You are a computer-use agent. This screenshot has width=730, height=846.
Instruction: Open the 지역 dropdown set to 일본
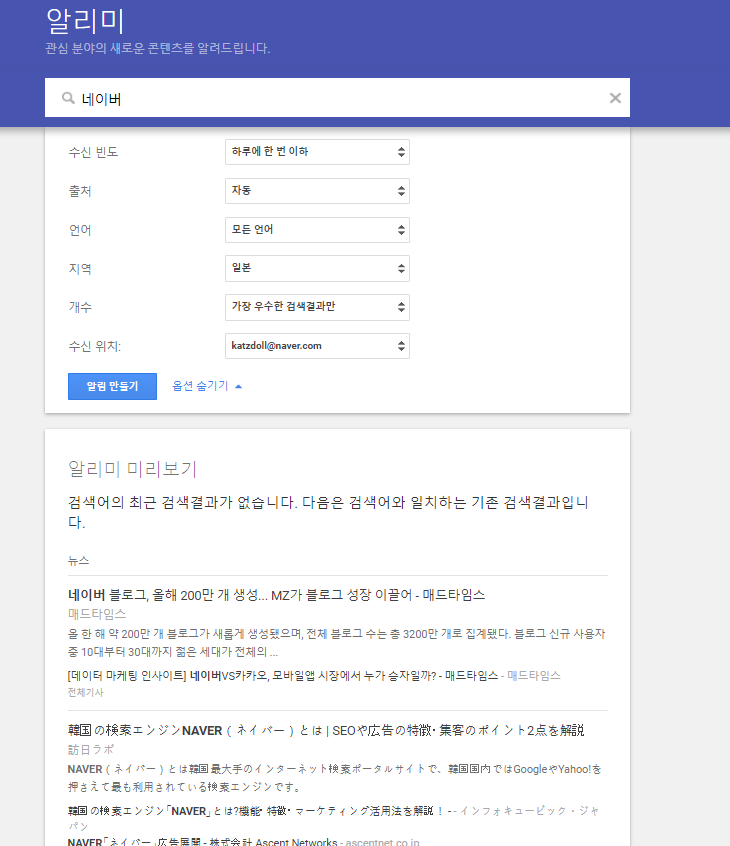point(317,268)
